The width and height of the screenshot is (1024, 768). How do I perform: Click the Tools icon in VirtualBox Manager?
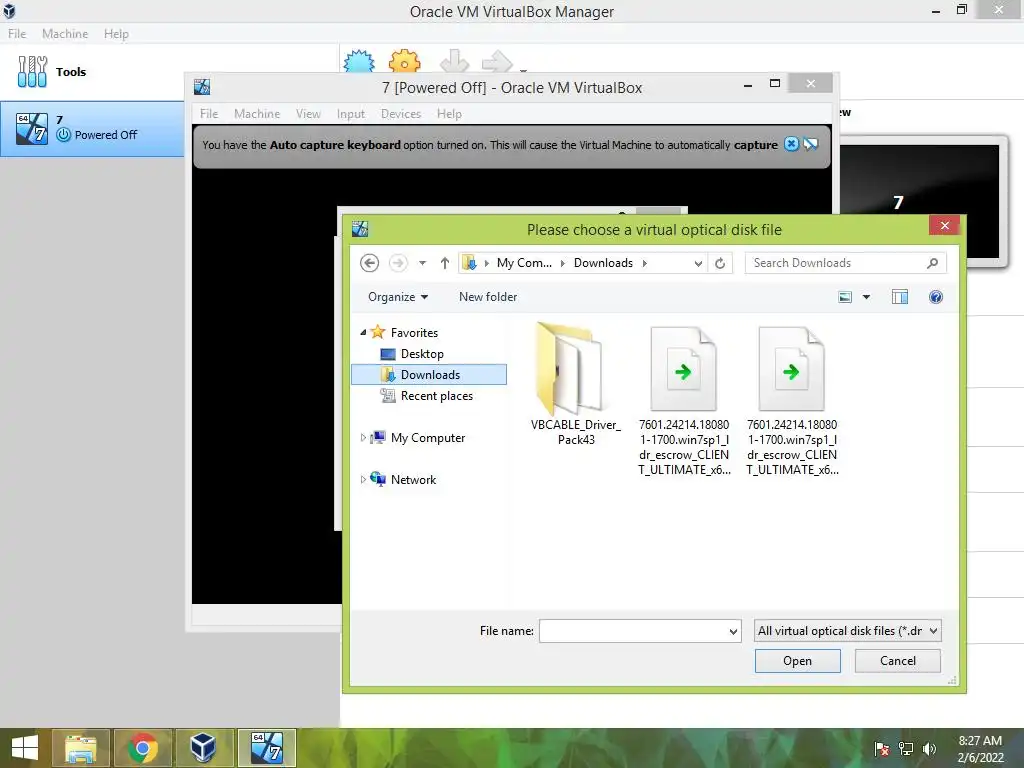pos(32,71)
